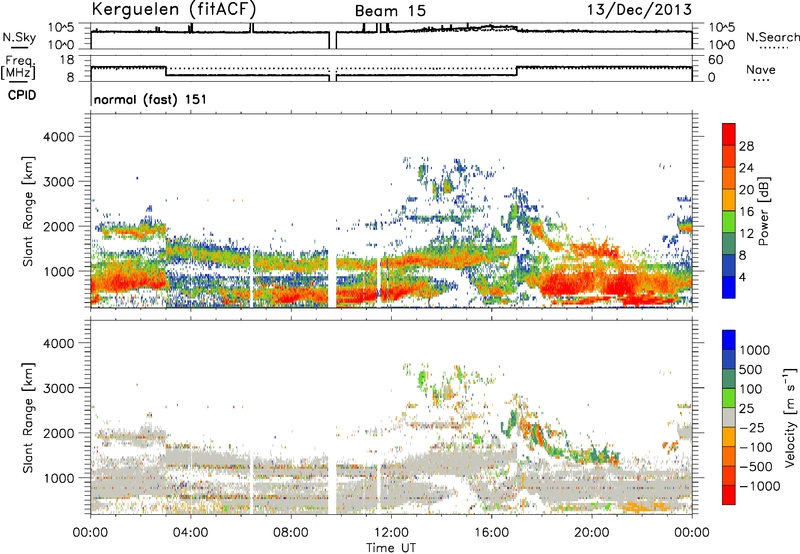800x554 pixels.
Task: Click the gray segment of the velocity colorbar
Action: pyautogui.click(x=729, y=417)
